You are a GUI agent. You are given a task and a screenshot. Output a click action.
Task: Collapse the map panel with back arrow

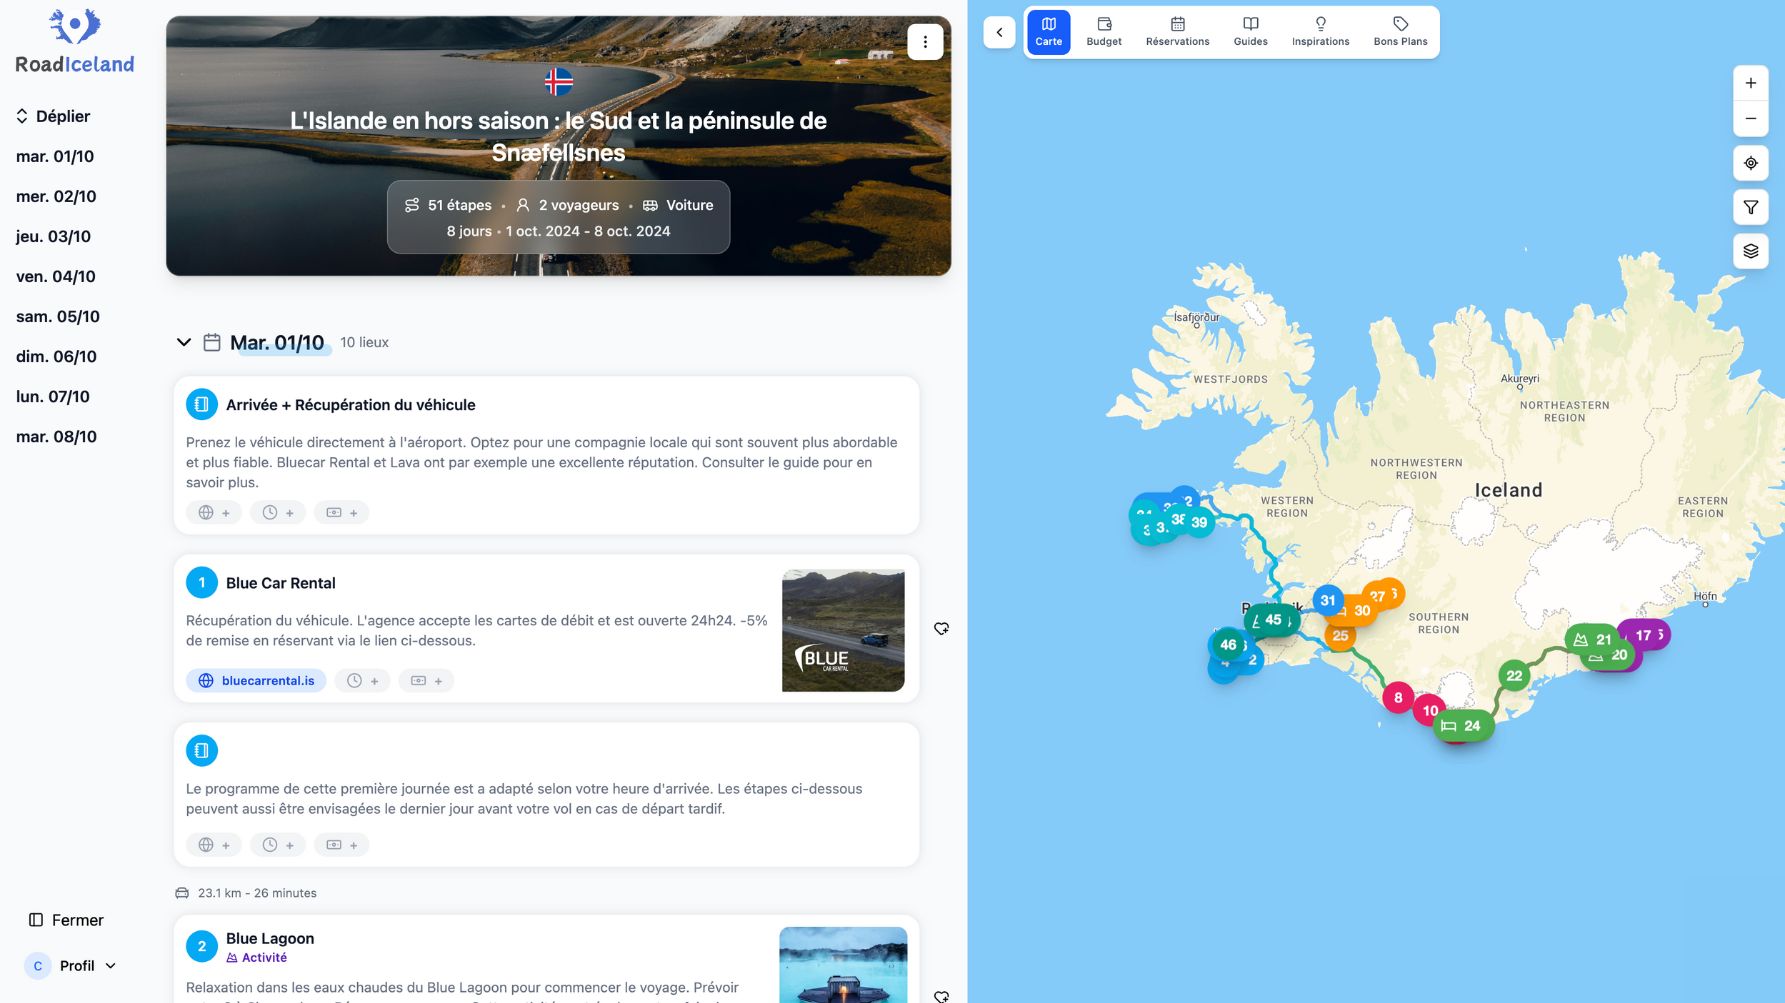[999, 33]
